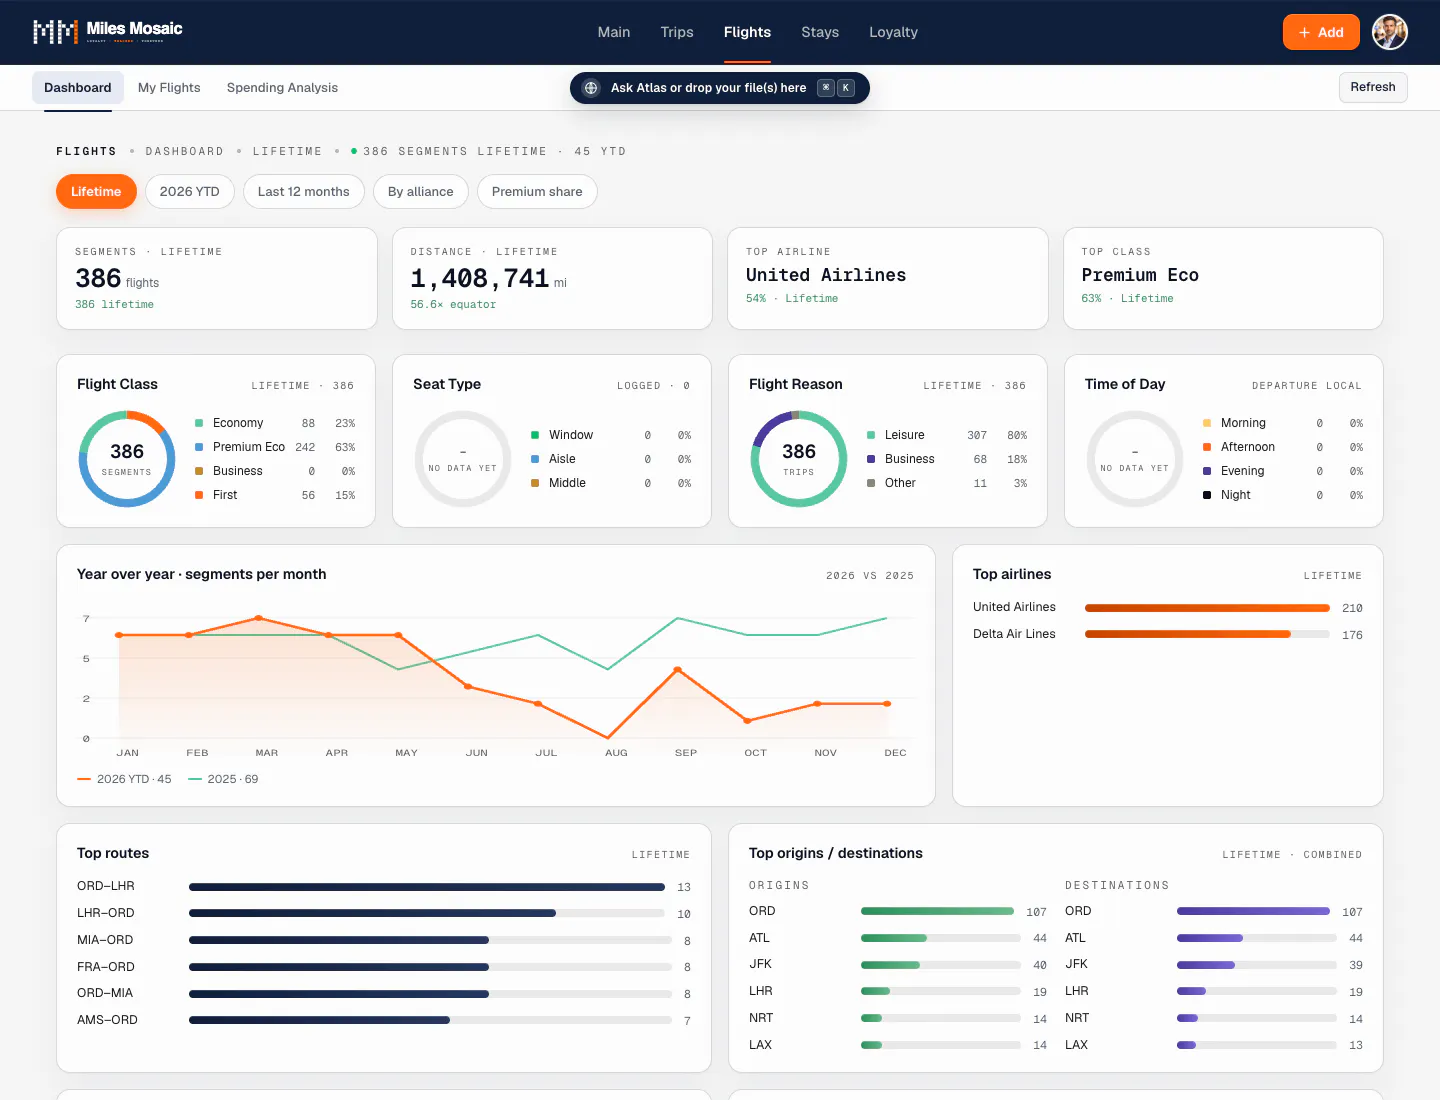
Task: Click the LHR–ORD route row label
Action: (106, 913)
